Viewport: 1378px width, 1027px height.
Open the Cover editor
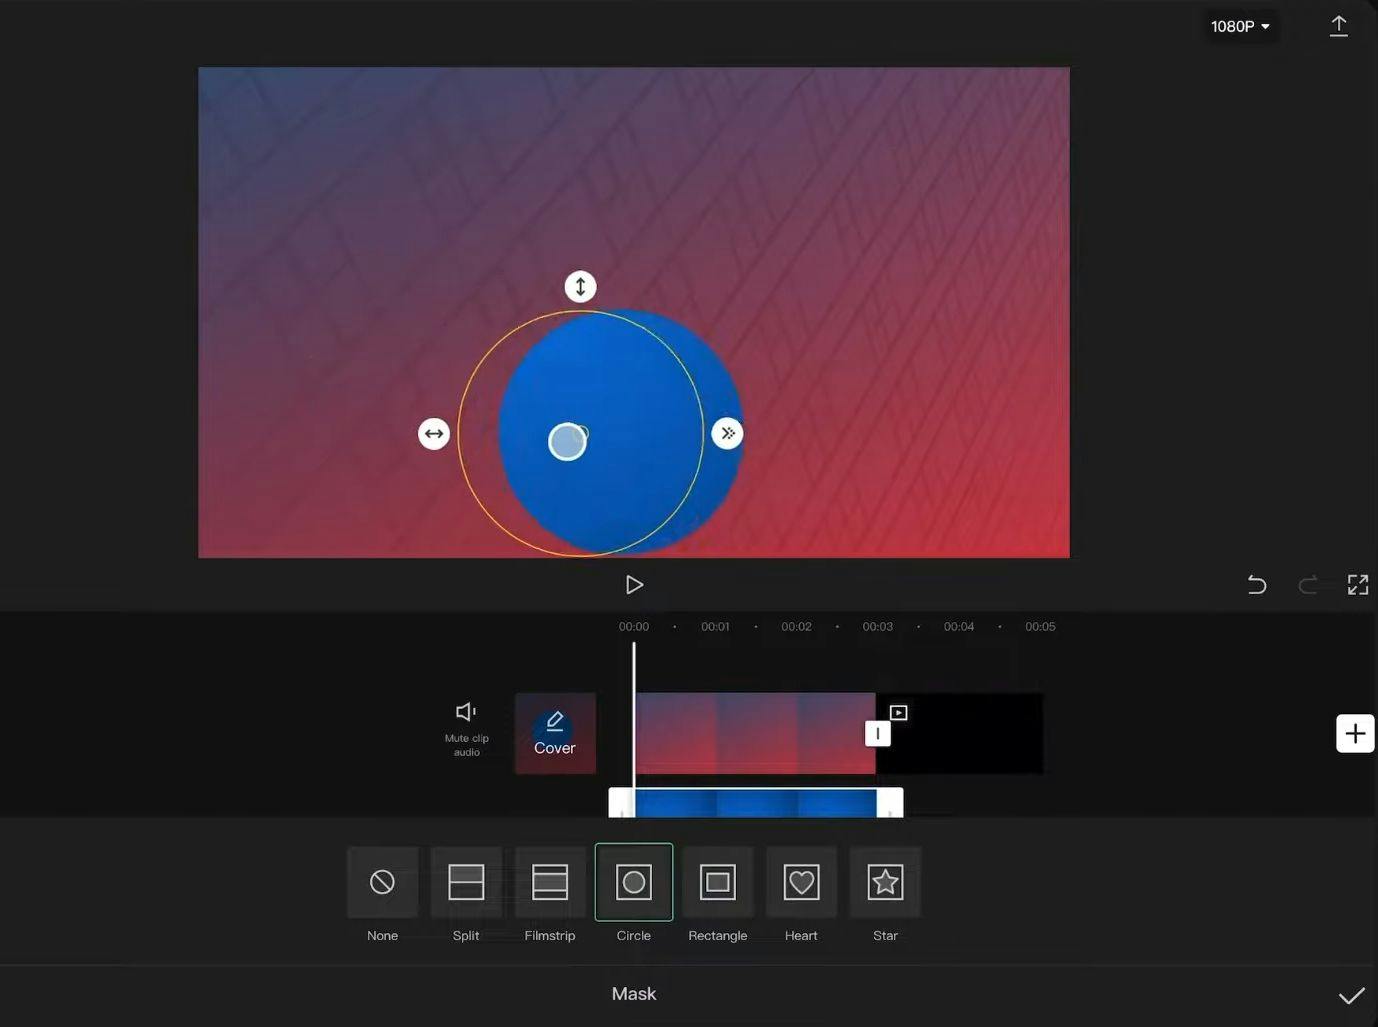coord(554,733)
